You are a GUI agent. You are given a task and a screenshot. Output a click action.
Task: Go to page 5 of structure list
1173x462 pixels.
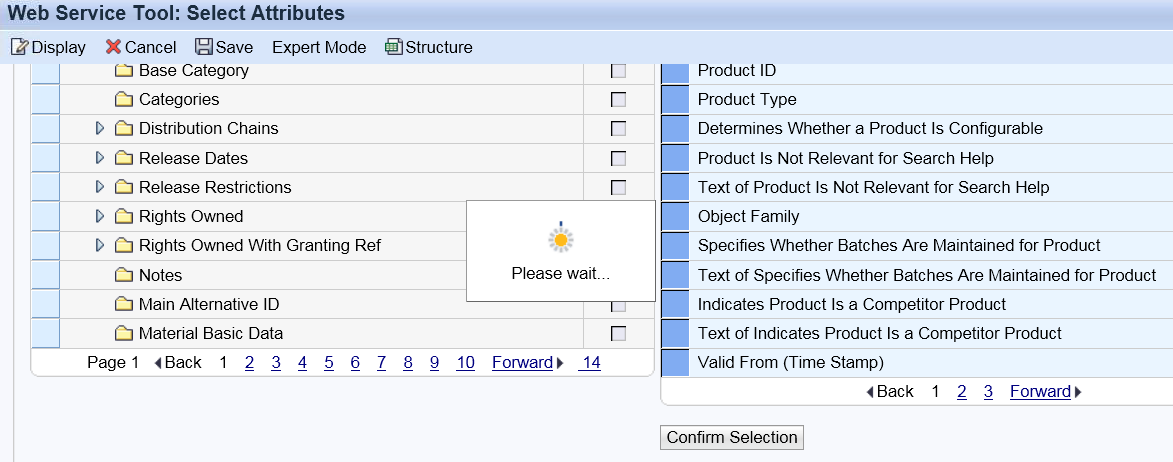[328, 363]
